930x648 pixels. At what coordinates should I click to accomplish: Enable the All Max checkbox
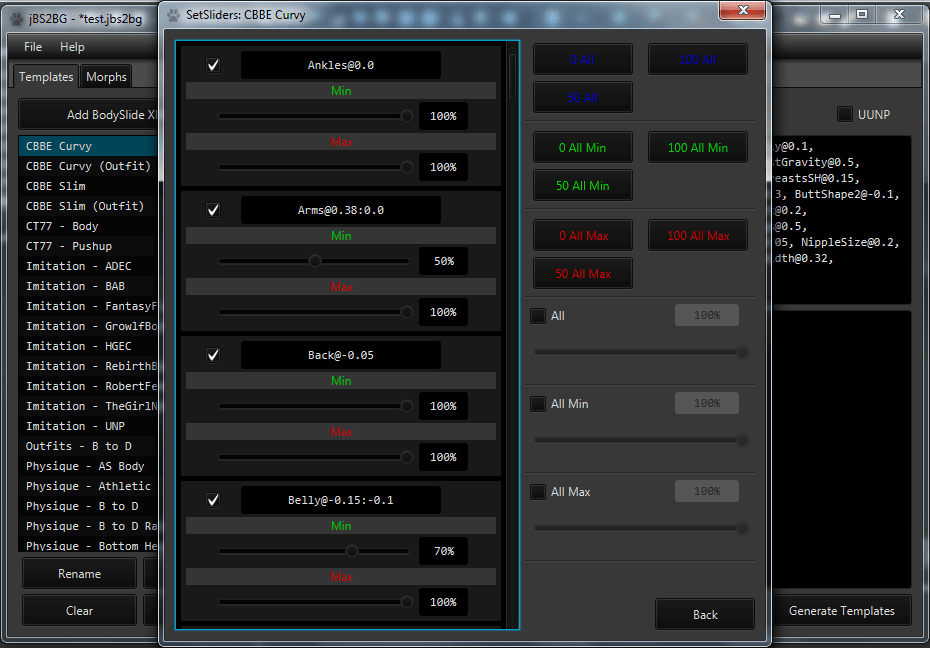click(x=538, y=492)
